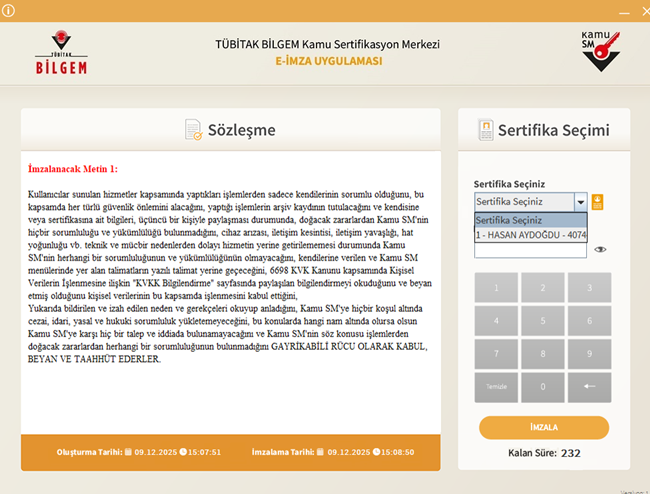Click the 'İmzalanacak Metin 1:' heading
This screenshot has height=494, width=650.
tap(73, 169)
